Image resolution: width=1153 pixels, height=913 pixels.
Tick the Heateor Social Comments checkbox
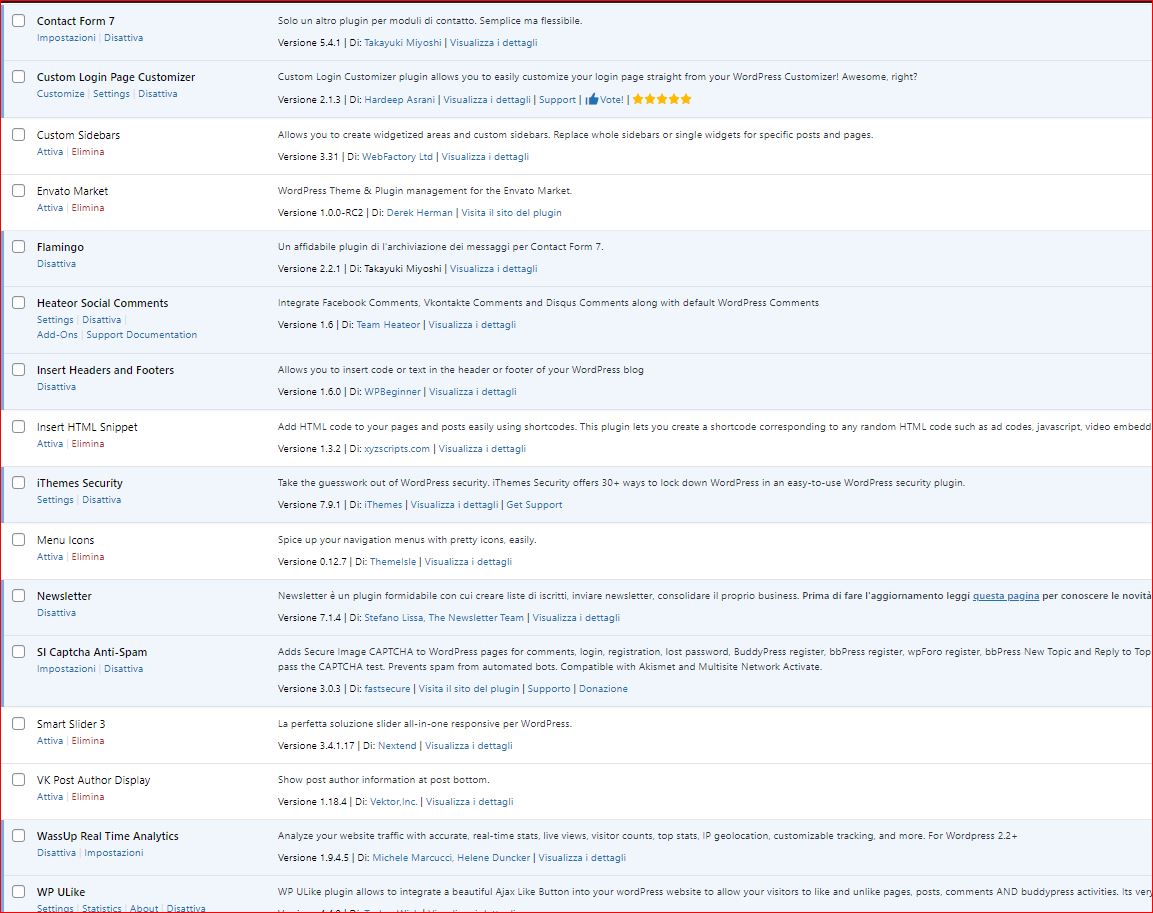click(x=18, y=302)
